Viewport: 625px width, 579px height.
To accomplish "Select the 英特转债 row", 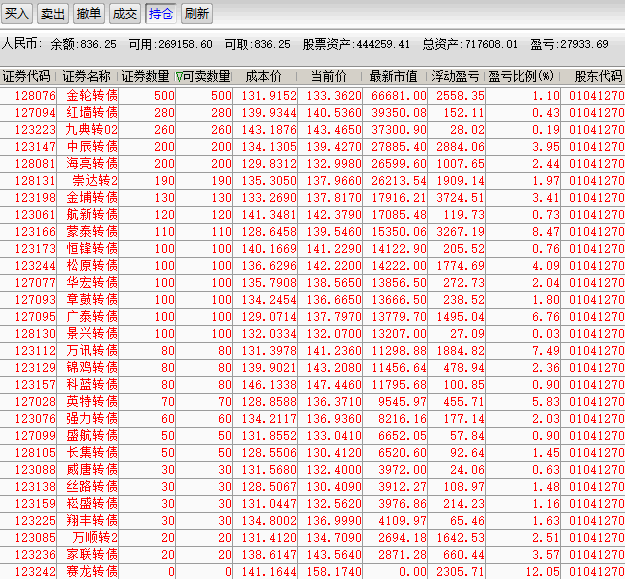I will pos(312,402).
